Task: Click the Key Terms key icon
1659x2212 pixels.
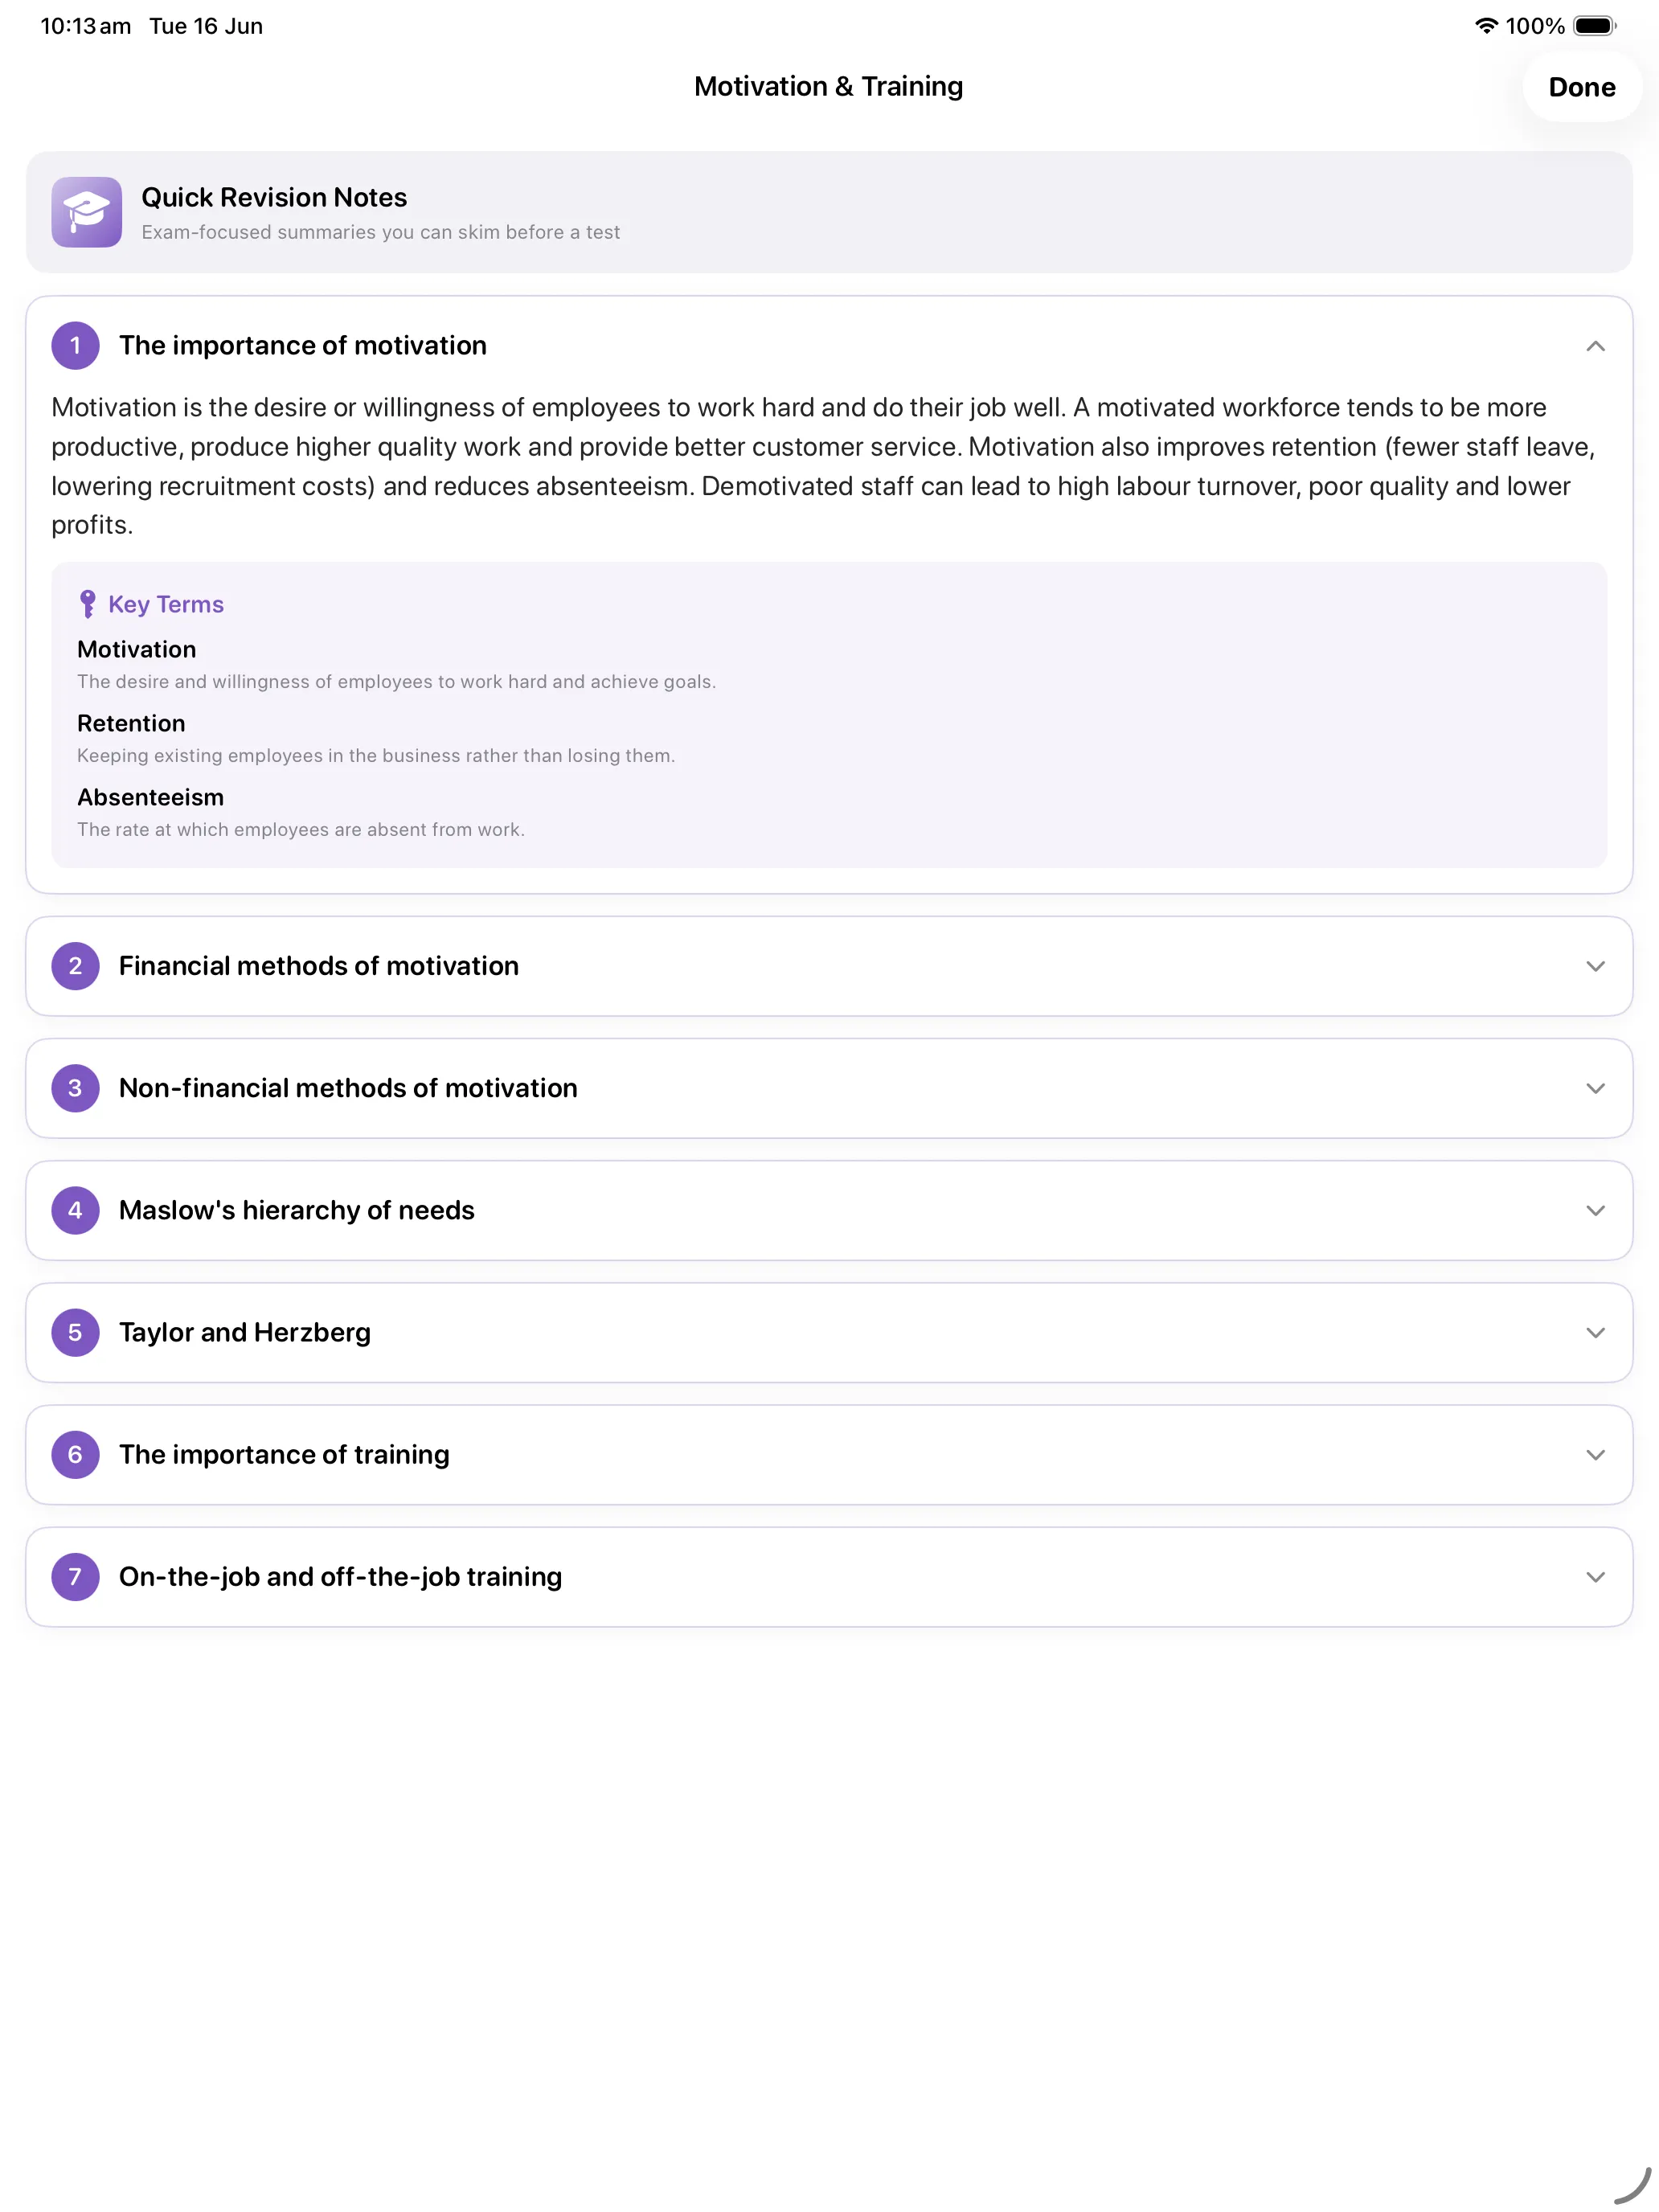Action: point(88,604)
